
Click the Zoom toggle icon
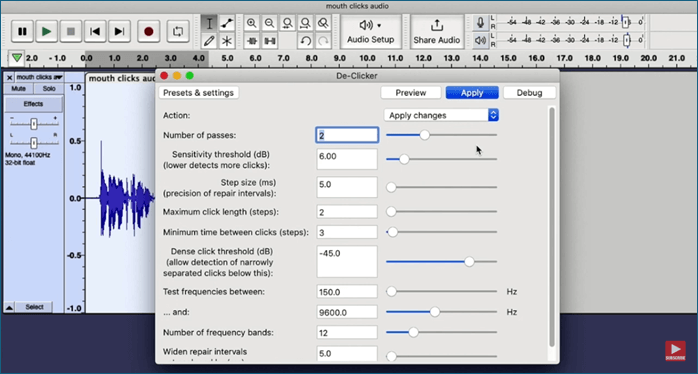[x=323, y=23]
